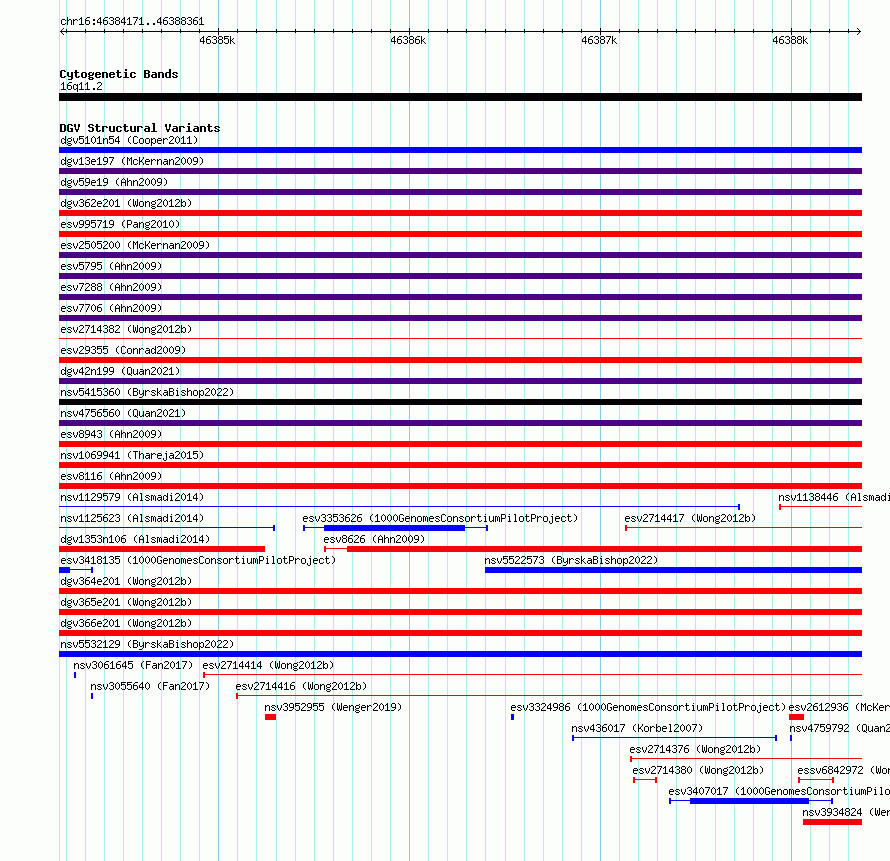The image size is (890, 861).
Task: Select nsv3061645 (Fan2017) label
Action: (133, 665)
